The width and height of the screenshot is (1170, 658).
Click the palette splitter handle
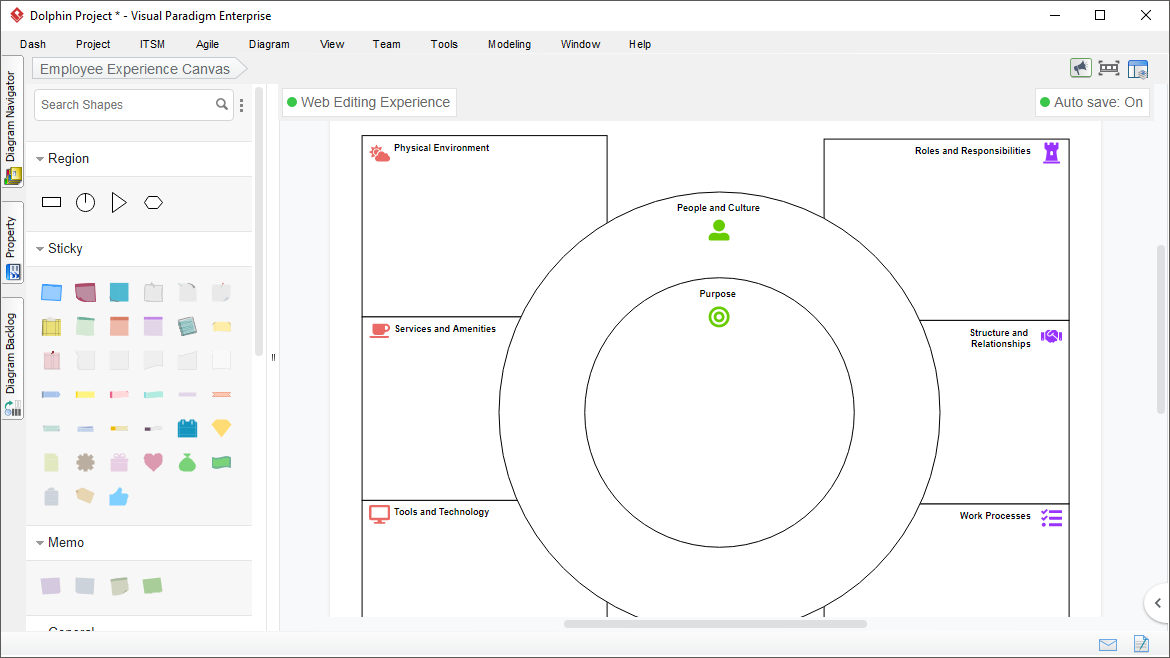273,357
